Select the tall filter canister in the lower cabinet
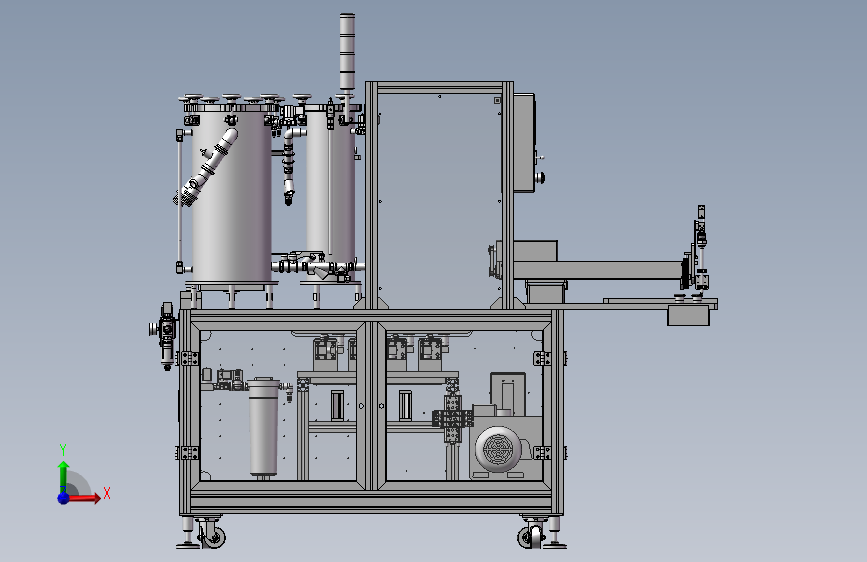 [x=264, y=427]
